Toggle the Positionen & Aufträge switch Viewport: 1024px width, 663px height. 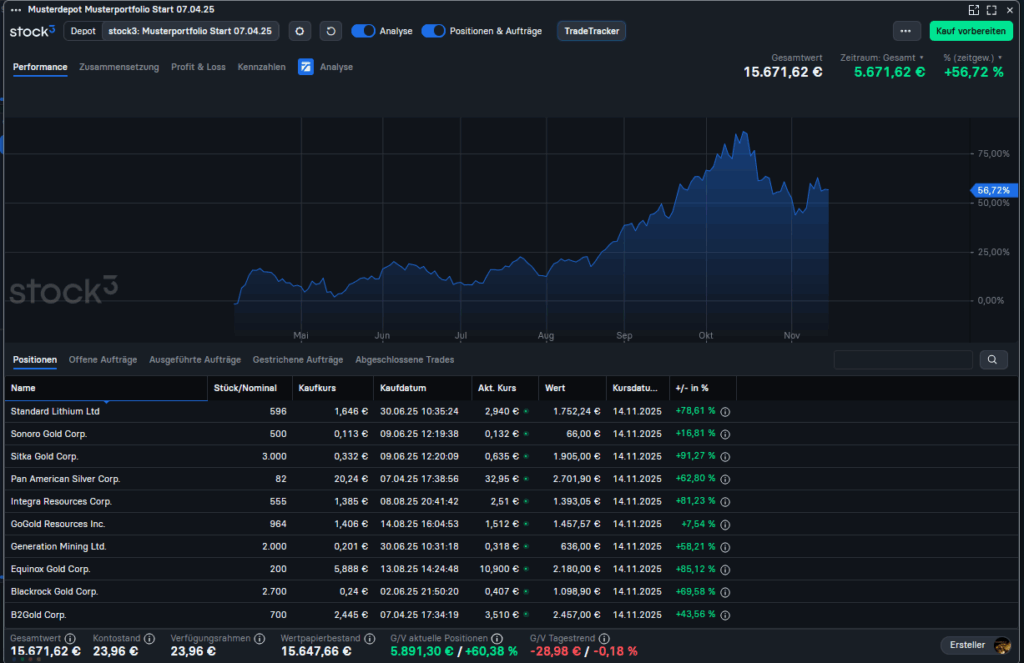(x=433, y=31)
